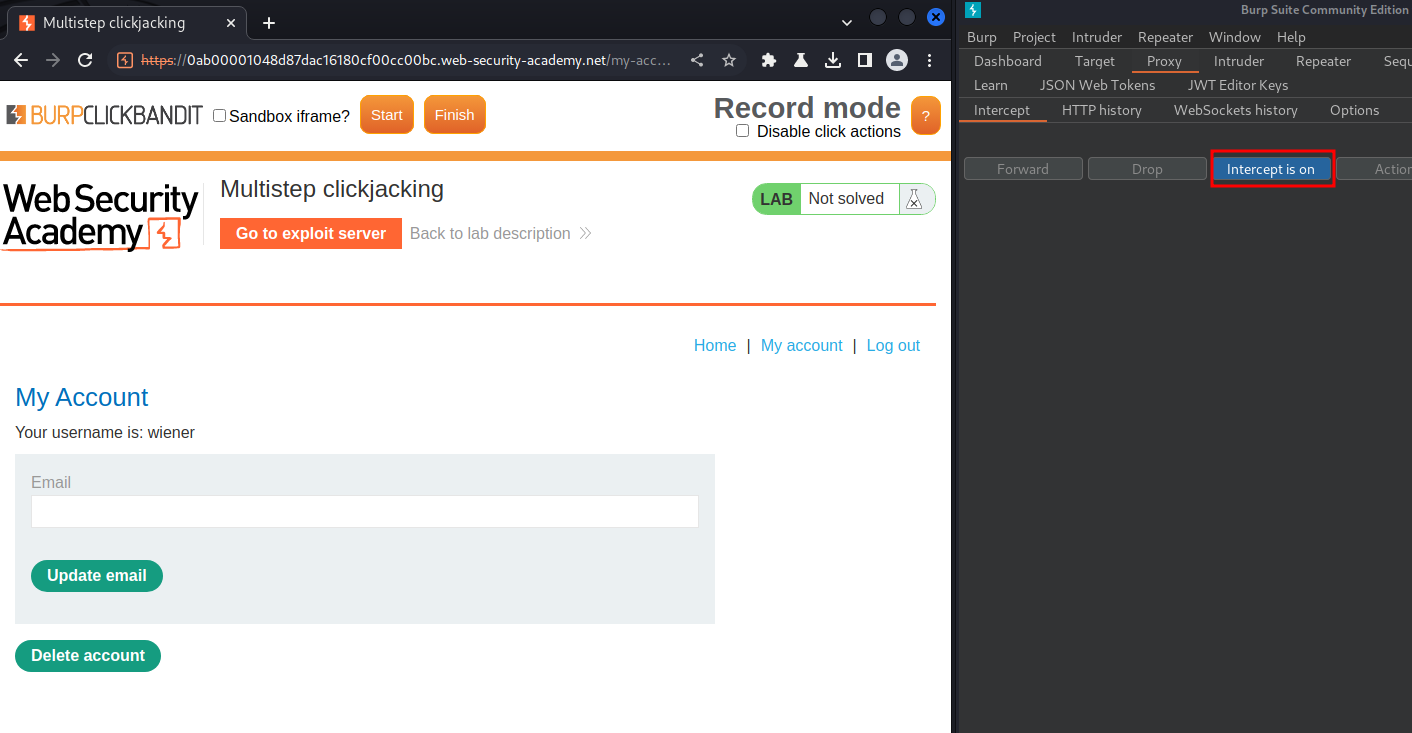Click the 'My Account' heading text
Viewport: 1412px width, 733px height.
pyautogui.click(x=82, y=397)
